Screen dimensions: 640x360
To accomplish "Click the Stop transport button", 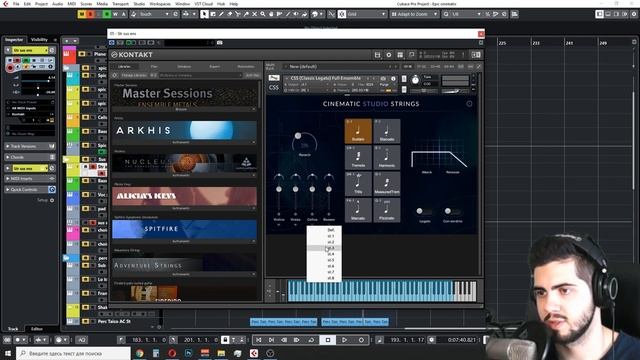I will [x=328, y=340].
